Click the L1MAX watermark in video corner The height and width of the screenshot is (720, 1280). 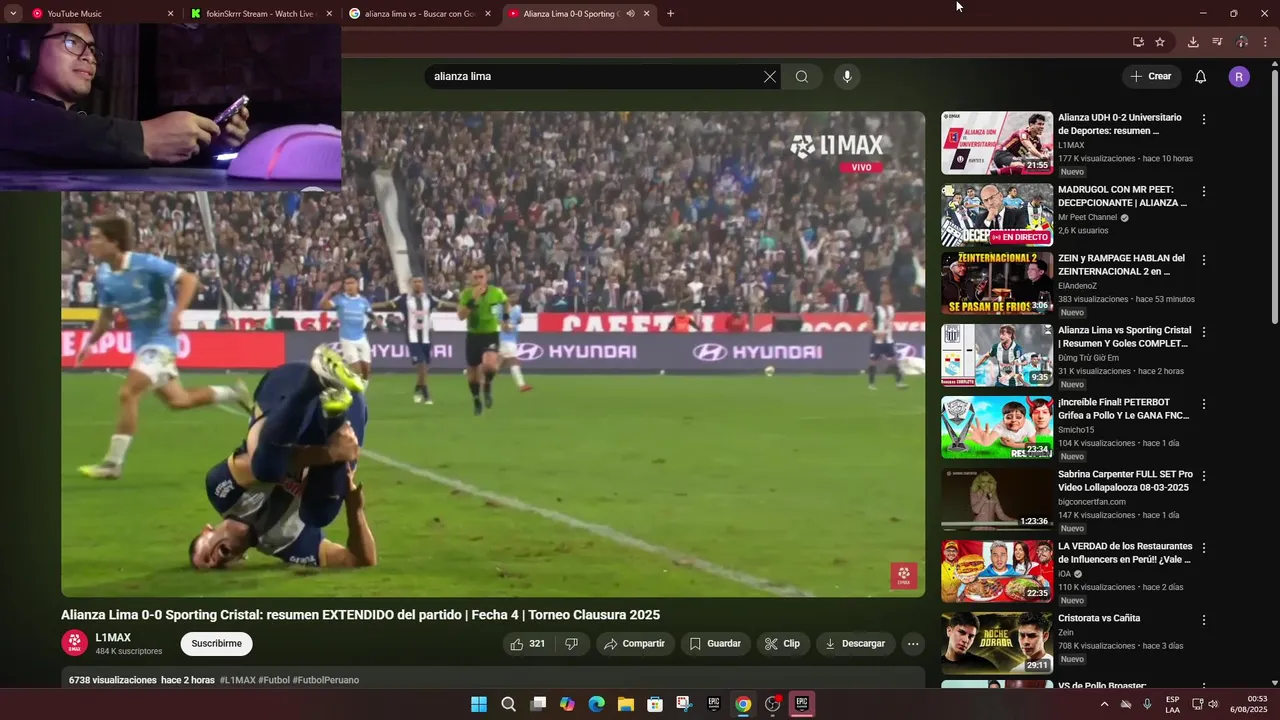click(903, 576)
